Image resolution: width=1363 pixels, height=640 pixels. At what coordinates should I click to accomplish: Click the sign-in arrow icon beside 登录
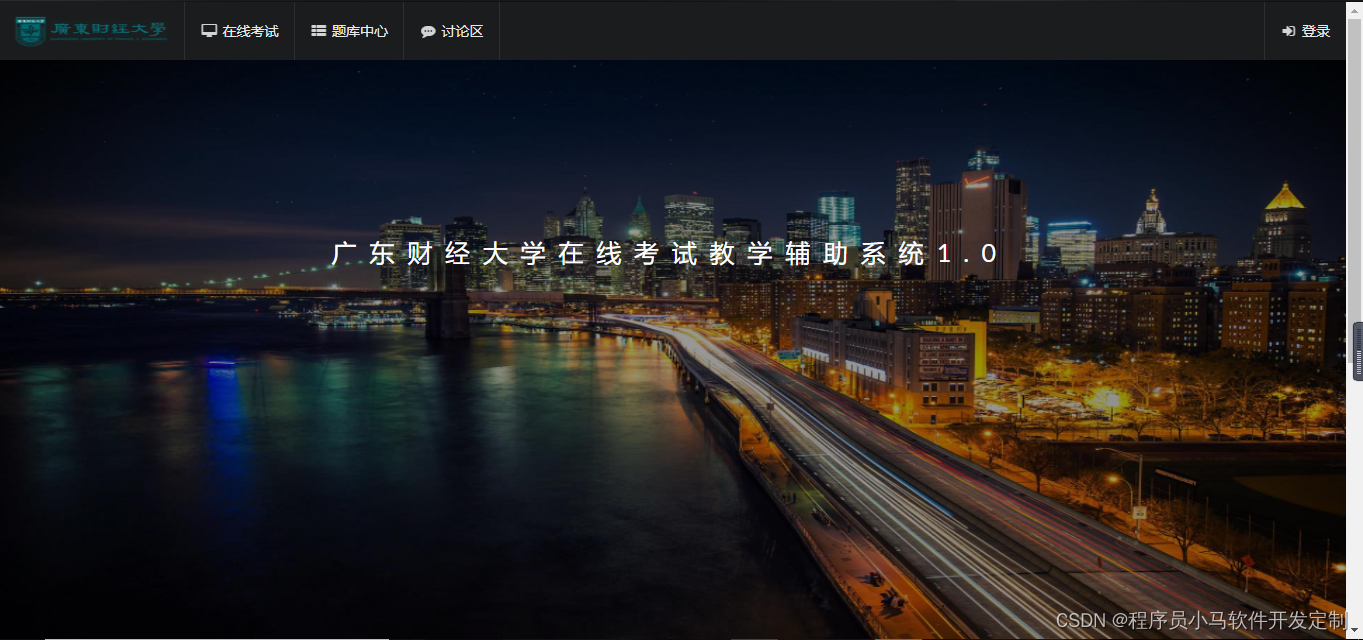pyautogui.click(x=1287, y=30)
